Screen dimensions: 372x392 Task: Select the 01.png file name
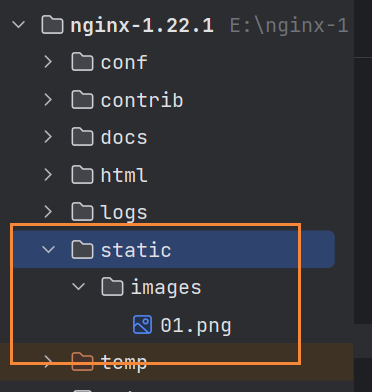click(196, 326)
